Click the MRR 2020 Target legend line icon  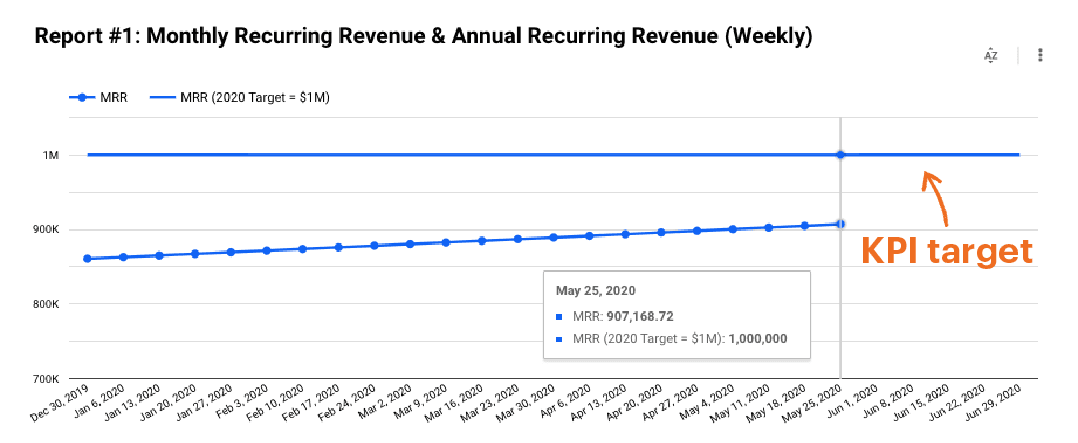[162, 98]
